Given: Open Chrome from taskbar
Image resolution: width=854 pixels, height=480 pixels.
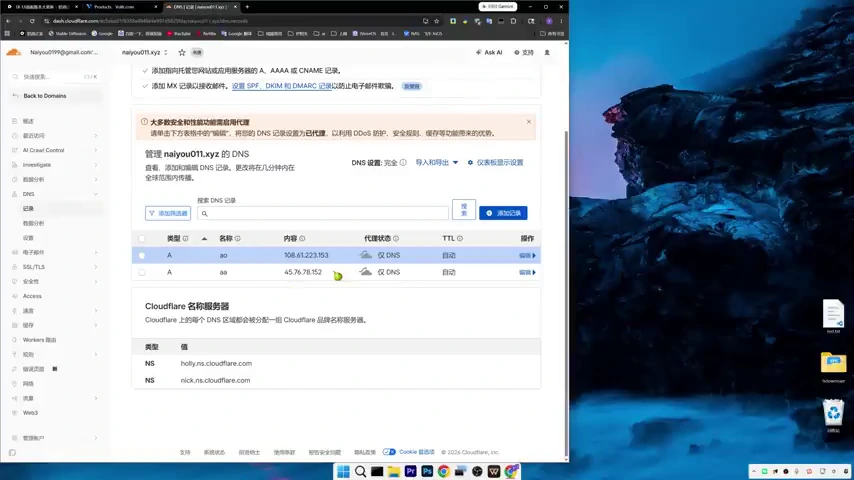Looking at the screenshot, I should [444, 472].
